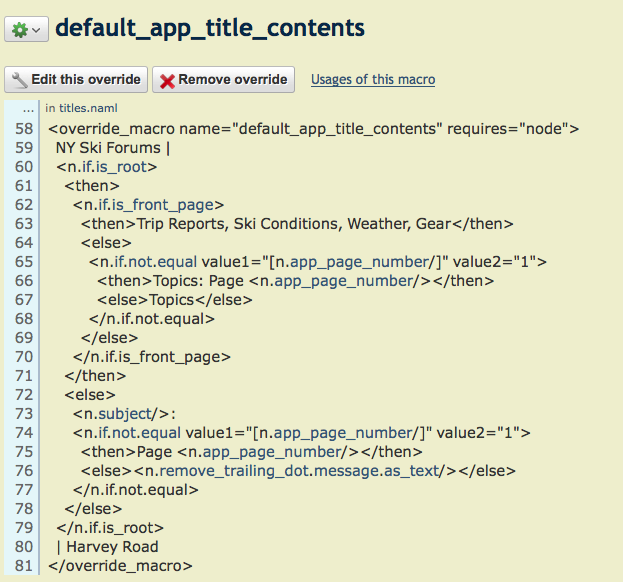Open the gear settings dropdown menu
Image resolution: width=623 pixels, height=582 pixels.
tap(26, 30)
